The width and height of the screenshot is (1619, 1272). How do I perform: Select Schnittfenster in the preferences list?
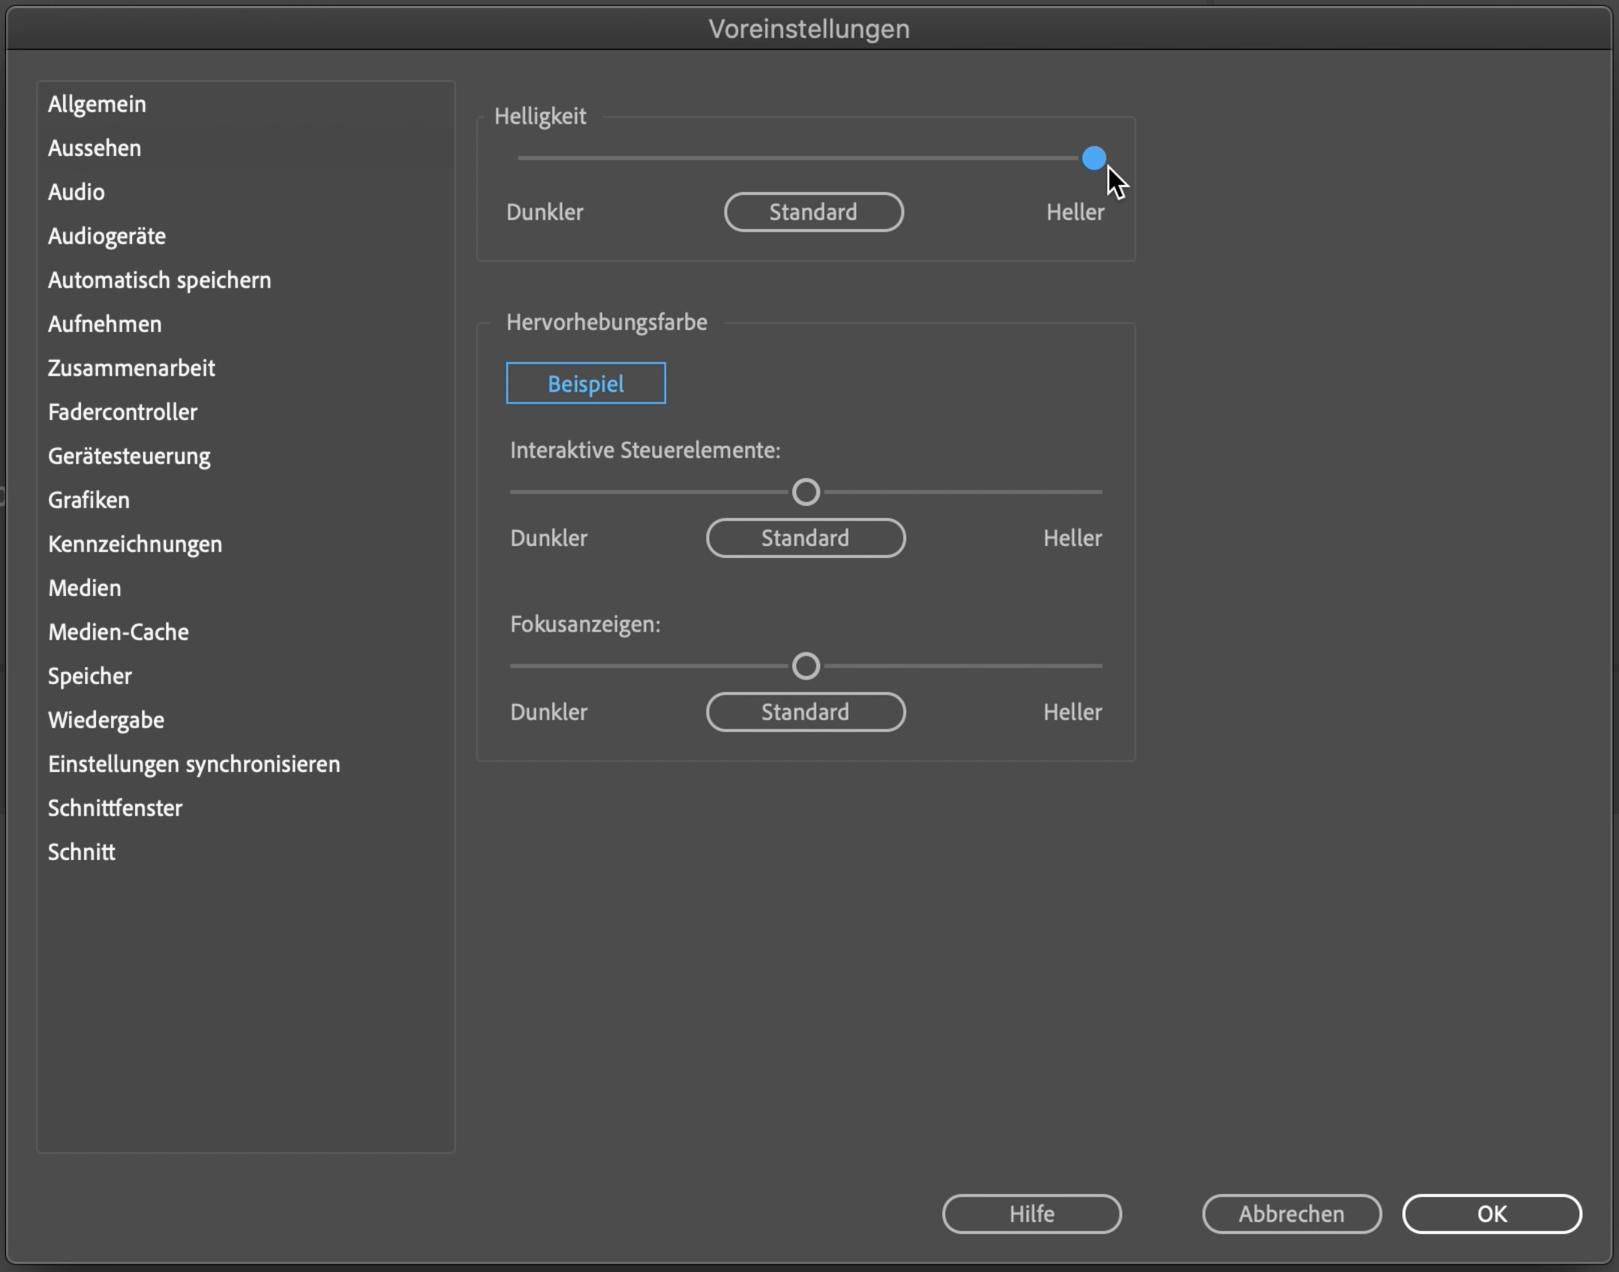click(x=115, y=808)
